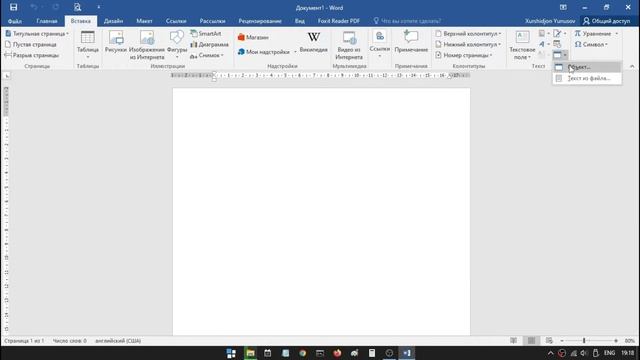
Task: Click the Save icon in the quick access toolbar
Action: [13, 7]
